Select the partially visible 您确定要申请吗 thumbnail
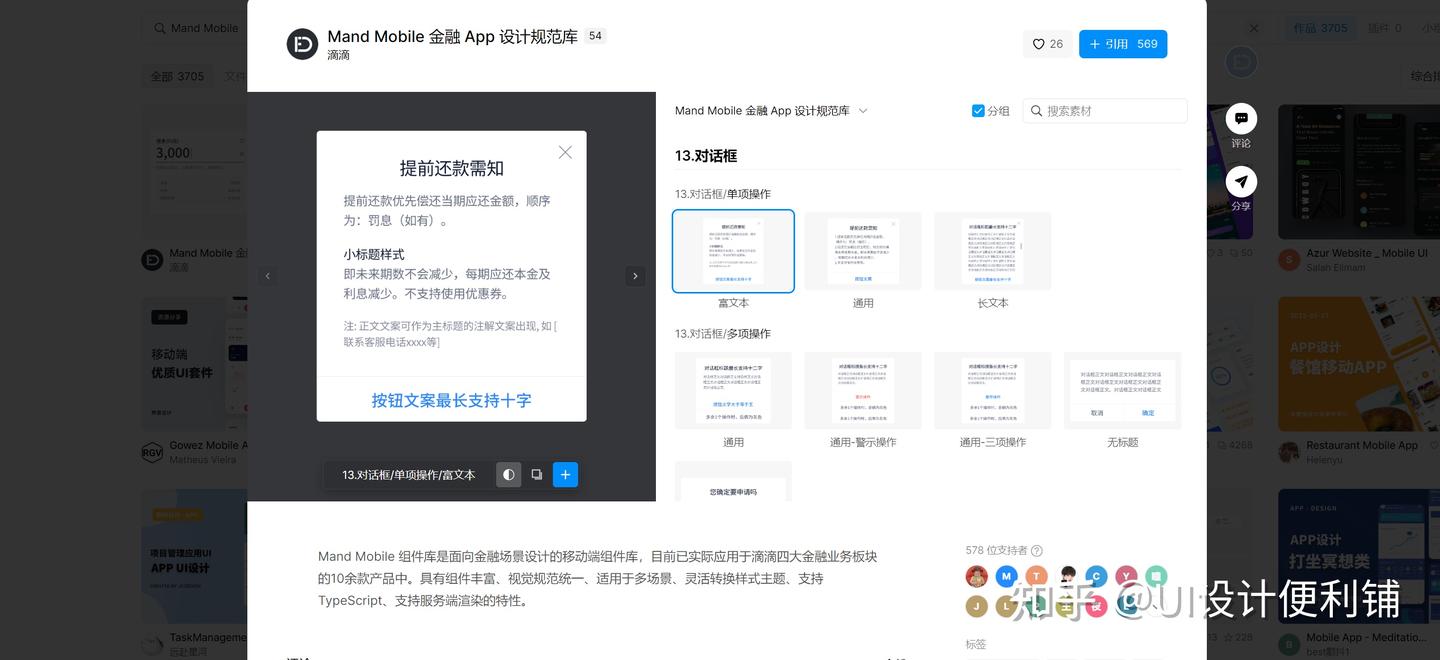Viewport: 1440px width, 660px height. tap(733, 481)
